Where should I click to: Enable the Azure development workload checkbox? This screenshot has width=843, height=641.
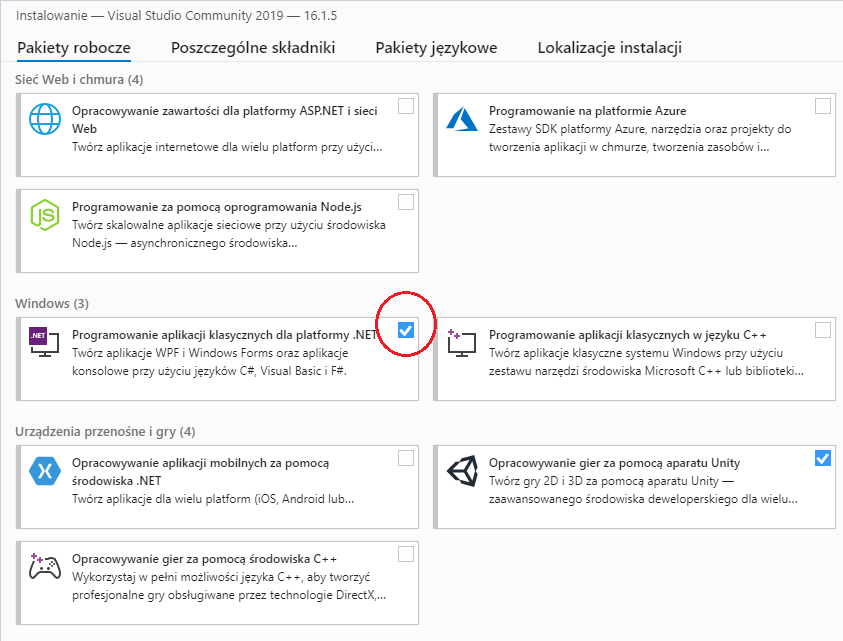tap(823, 106)
